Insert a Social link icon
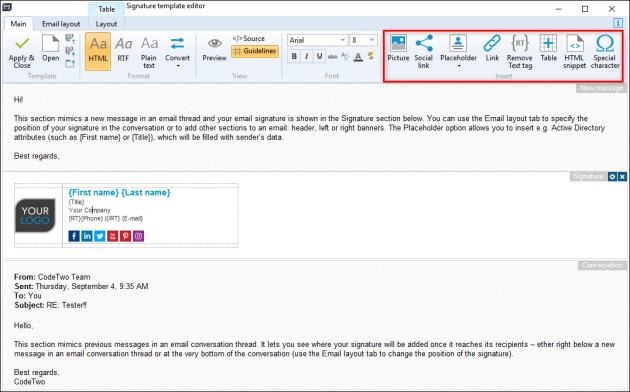Viewport: 630px width, 392px height. pyautogui.click(x=423, y=52)
